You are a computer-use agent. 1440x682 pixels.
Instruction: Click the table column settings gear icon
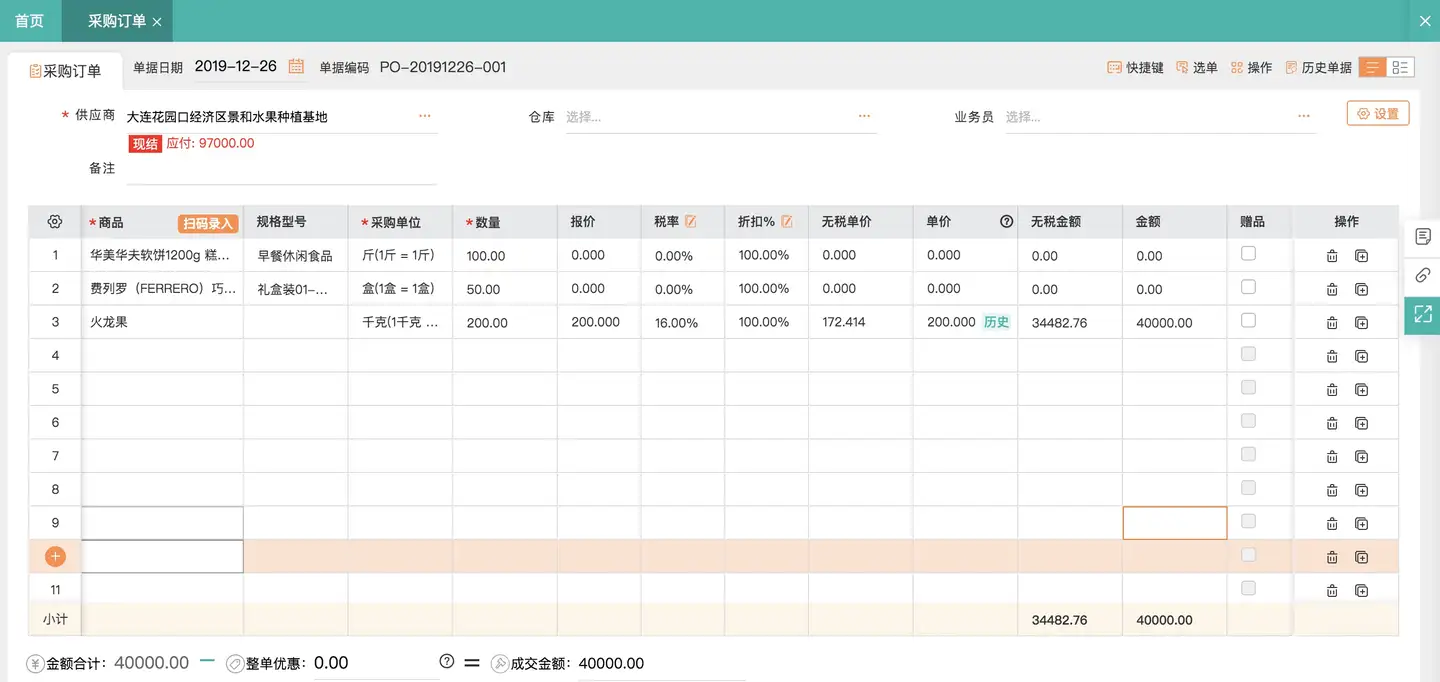tap(55, 221)
